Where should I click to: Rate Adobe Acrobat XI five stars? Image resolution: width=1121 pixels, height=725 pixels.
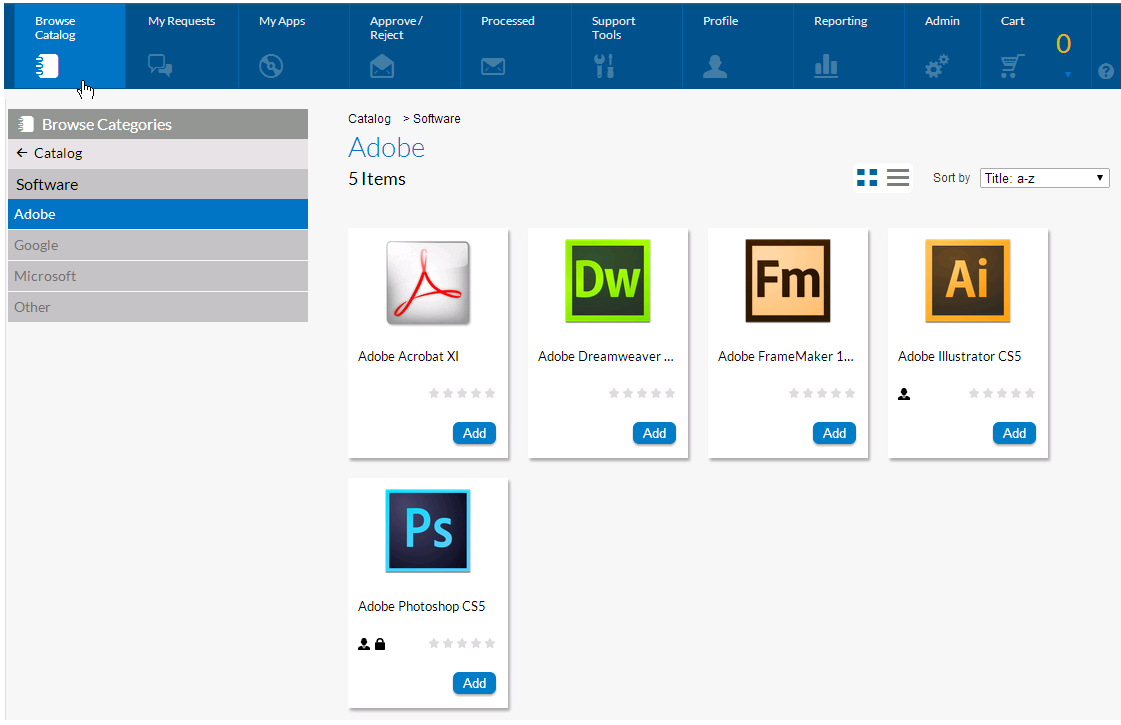(x=490, y=393)
